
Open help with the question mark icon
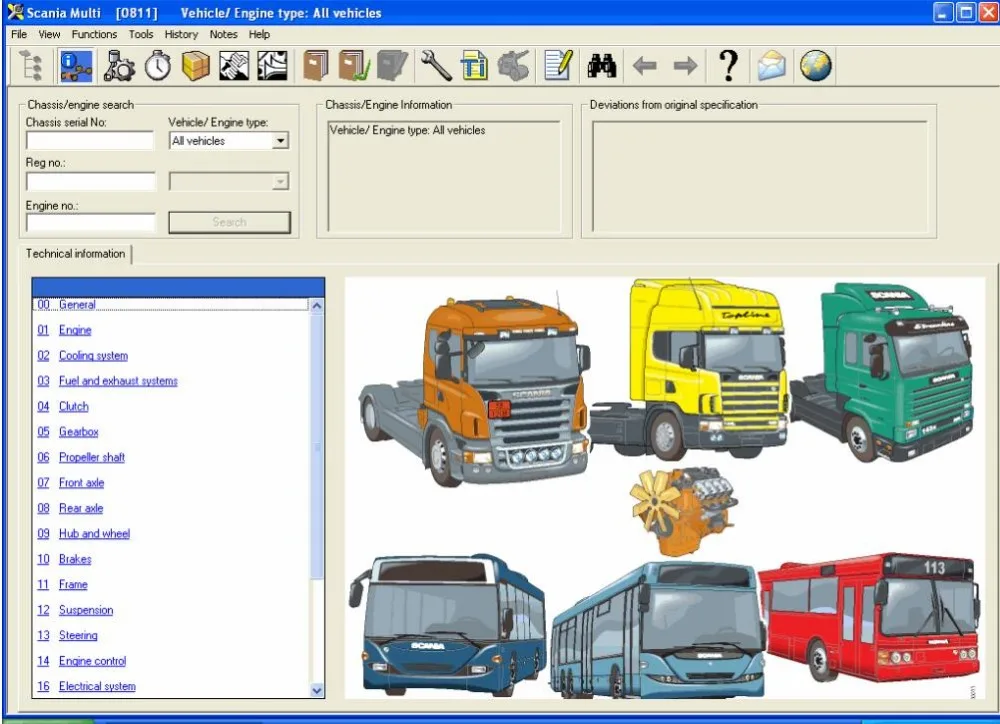click(728, 66)
